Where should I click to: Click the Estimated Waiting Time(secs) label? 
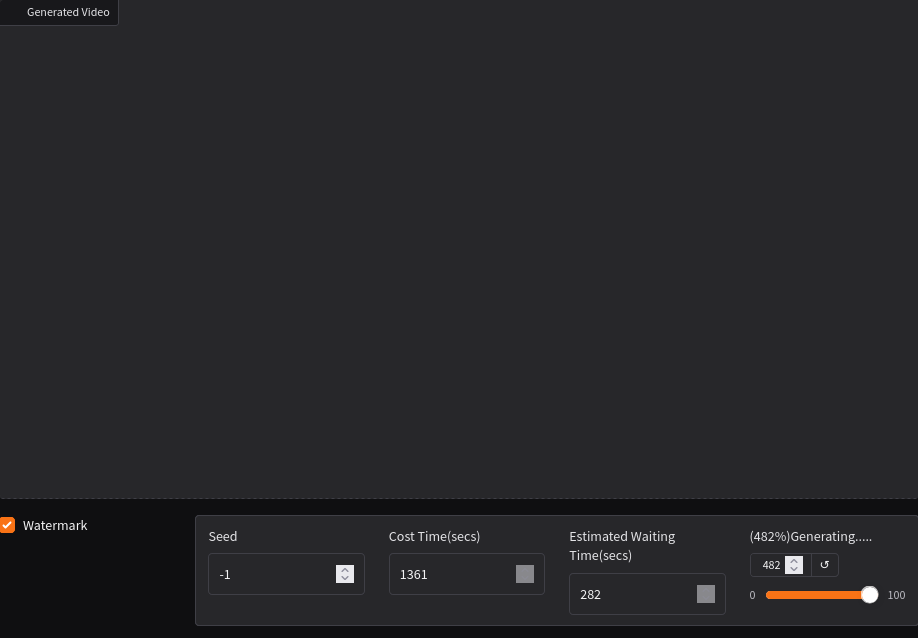click(622, 546)
